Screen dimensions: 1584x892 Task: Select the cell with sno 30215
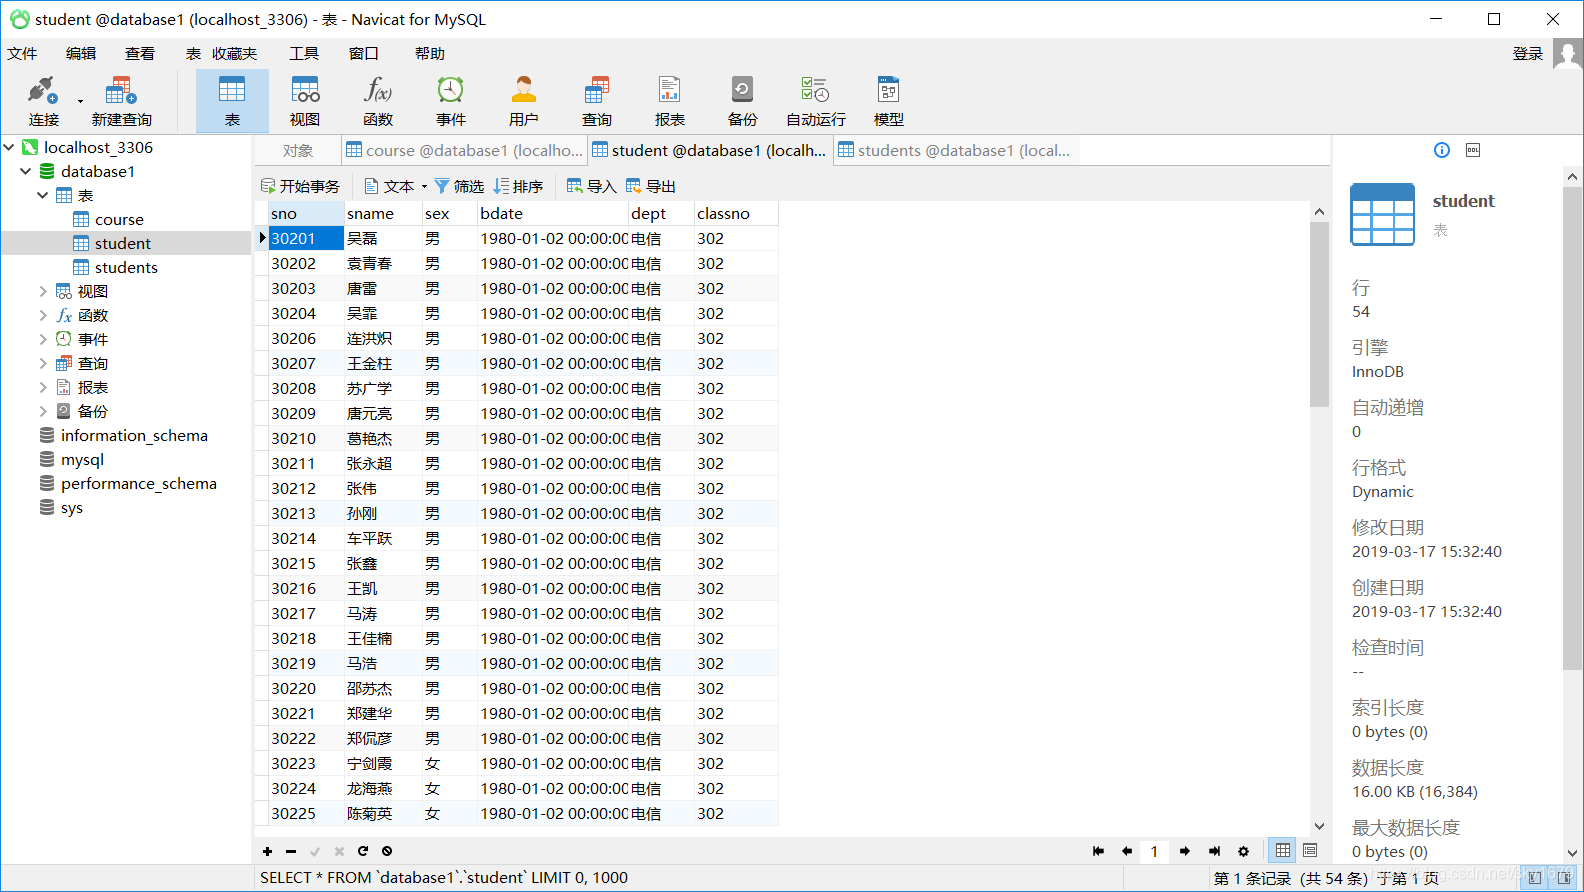pos(306,563)
